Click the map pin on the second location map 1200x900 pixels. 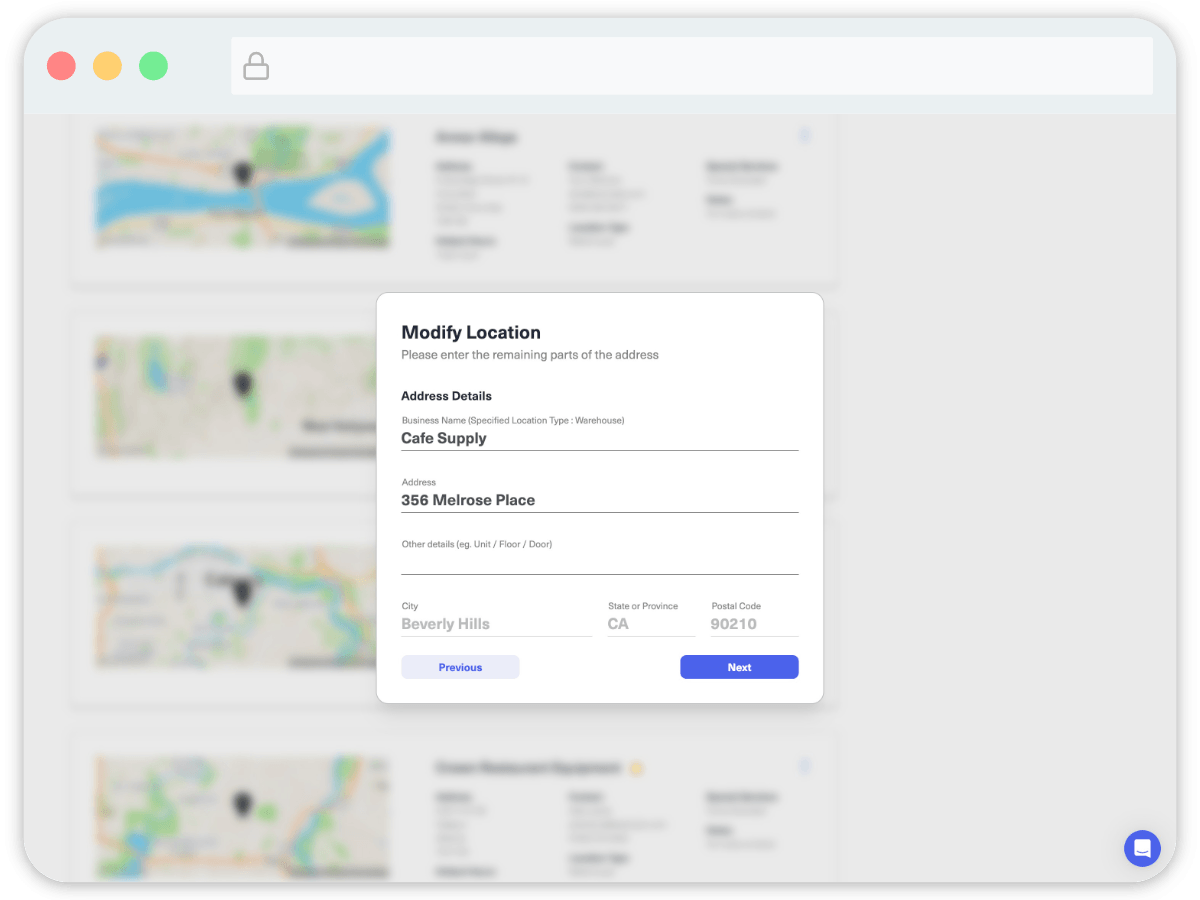pyautogui.click(x=242, y=383)
